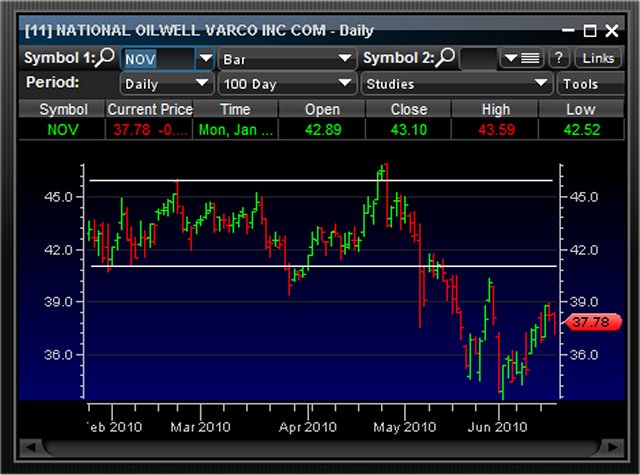Click the 43.10 close value
The image size is (640, 475).
(x=409, y=130)
